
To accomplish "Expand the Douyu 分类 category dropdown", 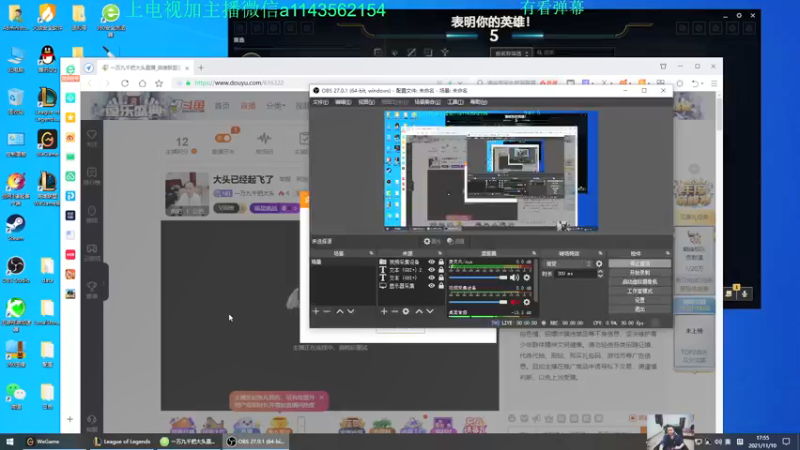I will click(276, 106).
